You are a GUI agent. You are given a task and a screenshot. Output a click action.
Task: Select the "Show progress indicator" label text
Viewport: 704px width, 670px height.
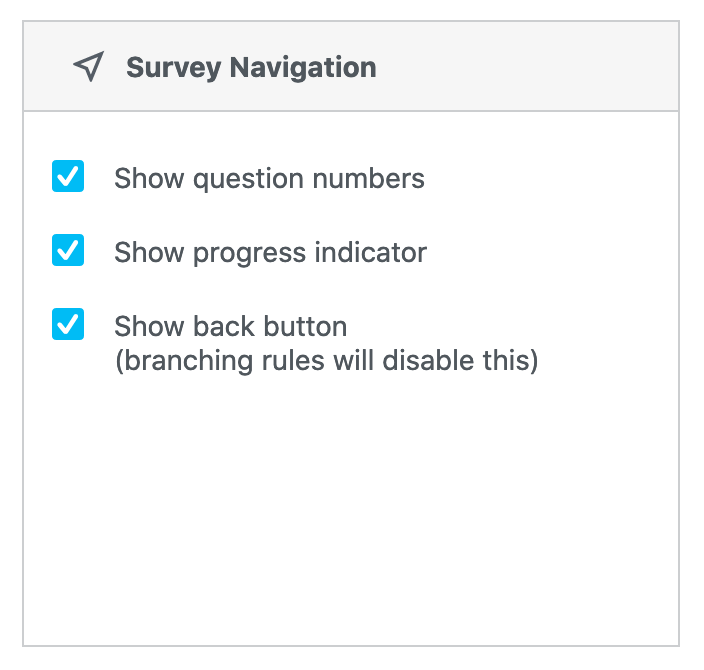pyautogui.click(x=270, y=252)
